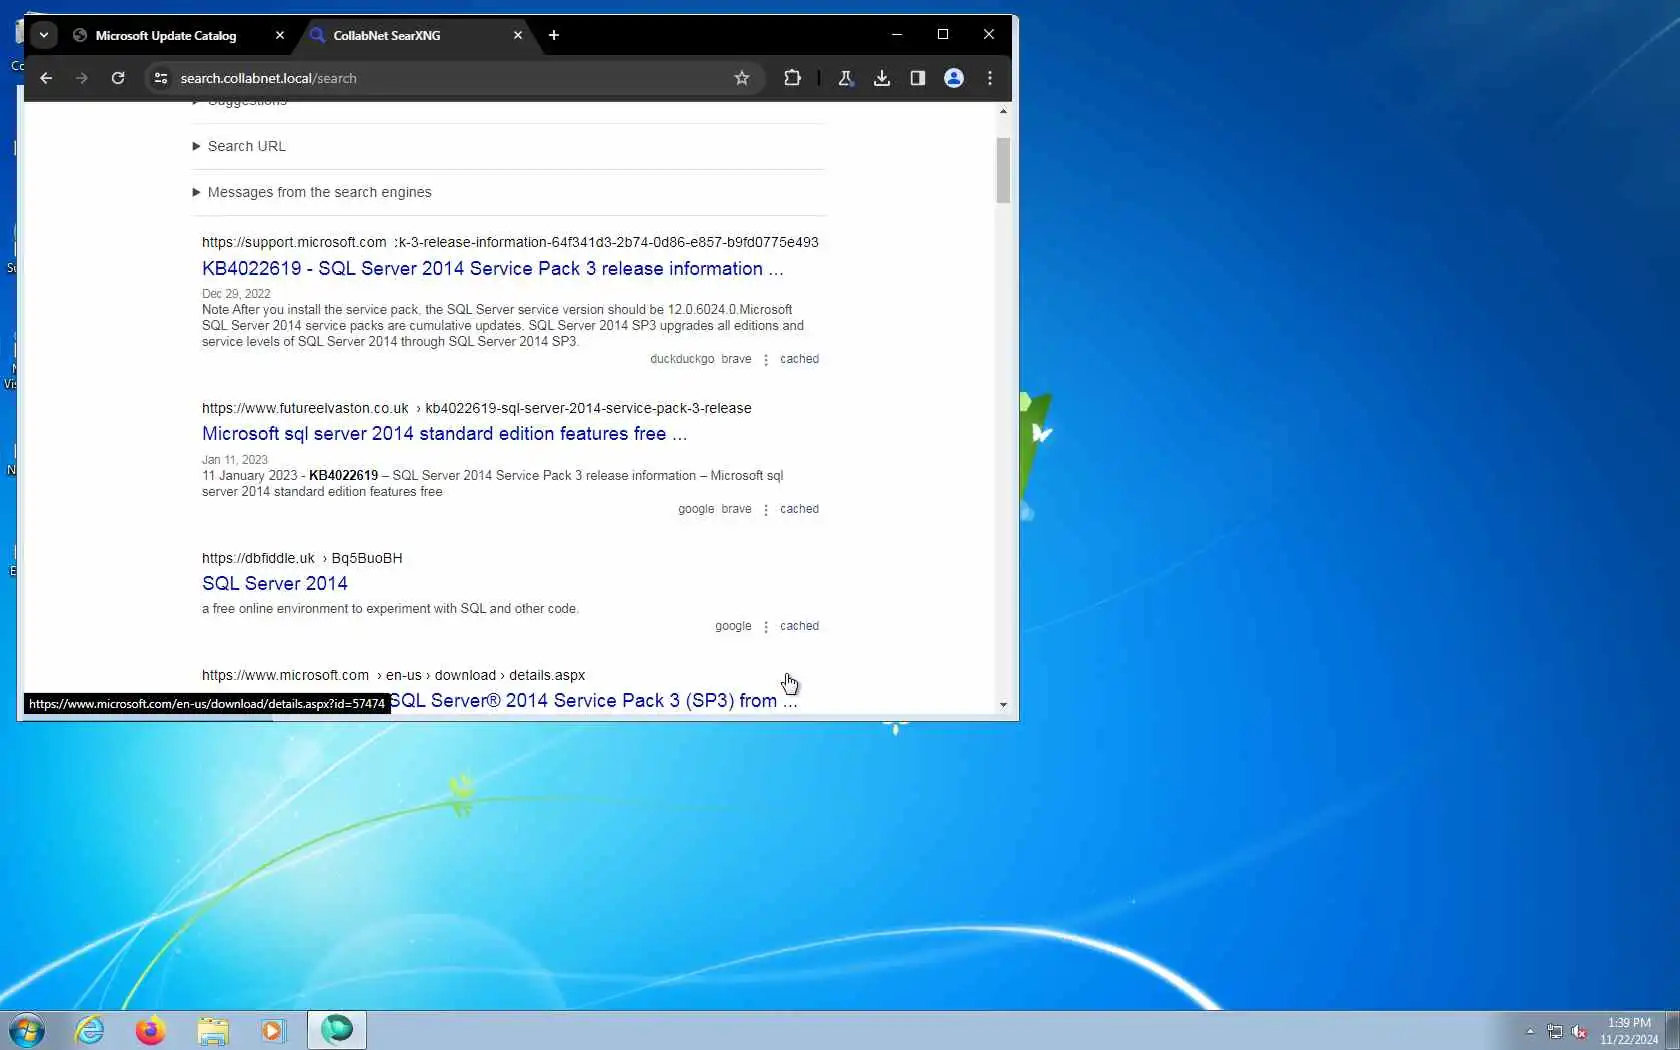Open more options dots for futureelvaston result
The width and height of the screenshot is (1680, 1050).
pos(766,510)
